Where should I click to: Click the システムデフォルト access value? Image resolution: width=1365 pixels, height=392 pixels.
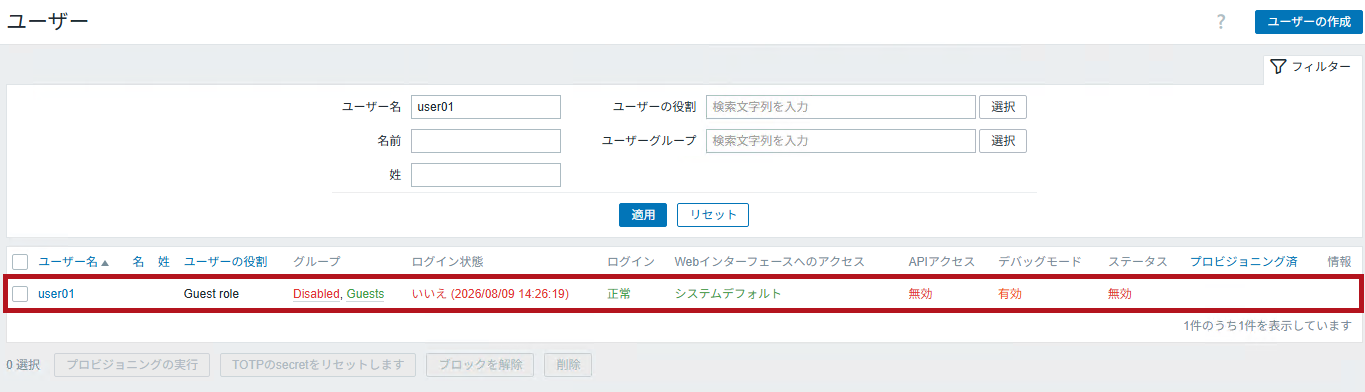(728, 294)
